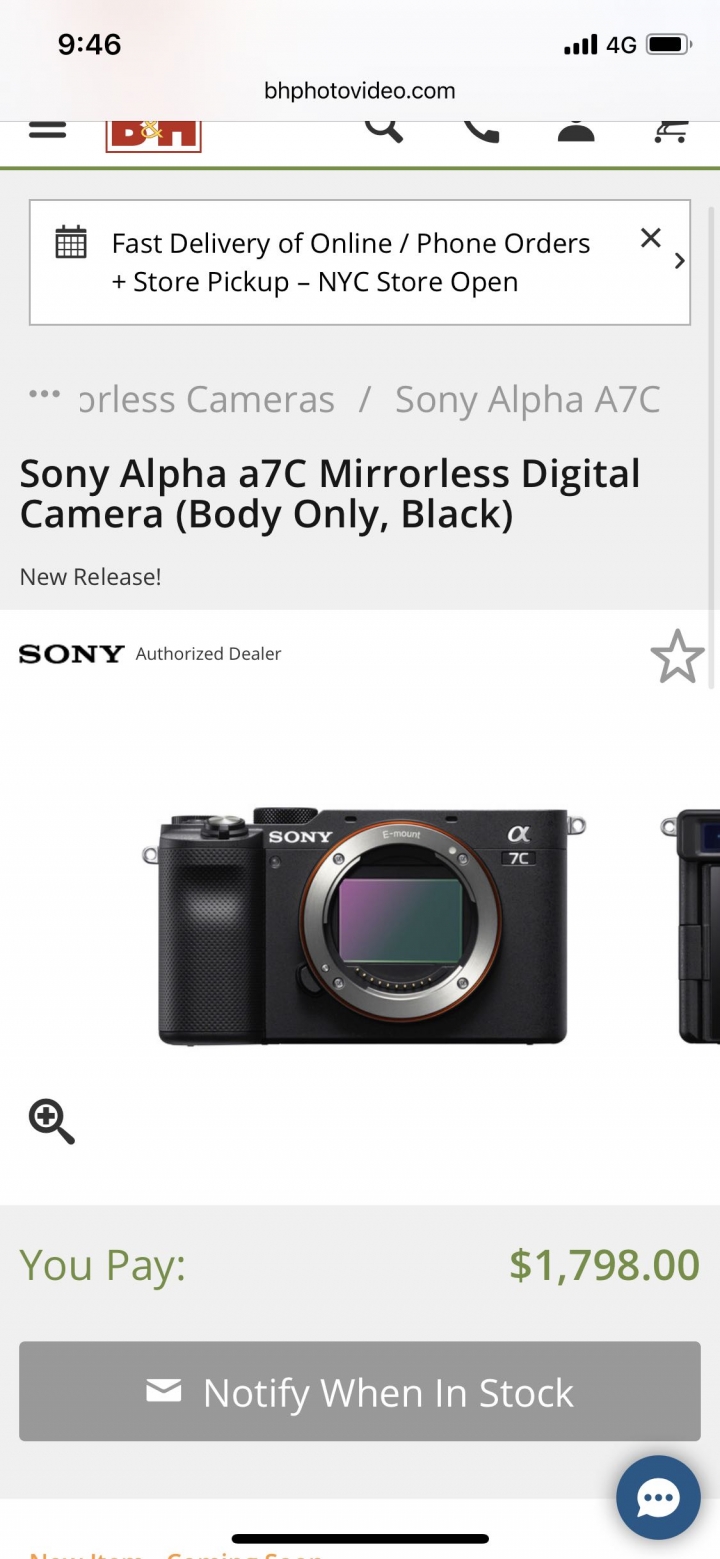The width and height of the screenshot is (720, 1559).
Task: Open the account profile icon
Action: (576, 131)
